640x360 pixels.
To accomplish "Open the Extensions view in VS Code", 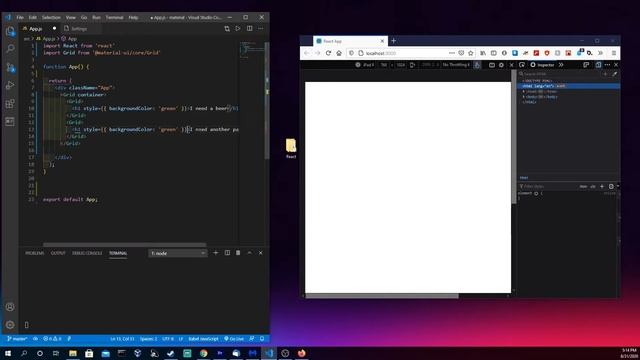I will point(10,103).
